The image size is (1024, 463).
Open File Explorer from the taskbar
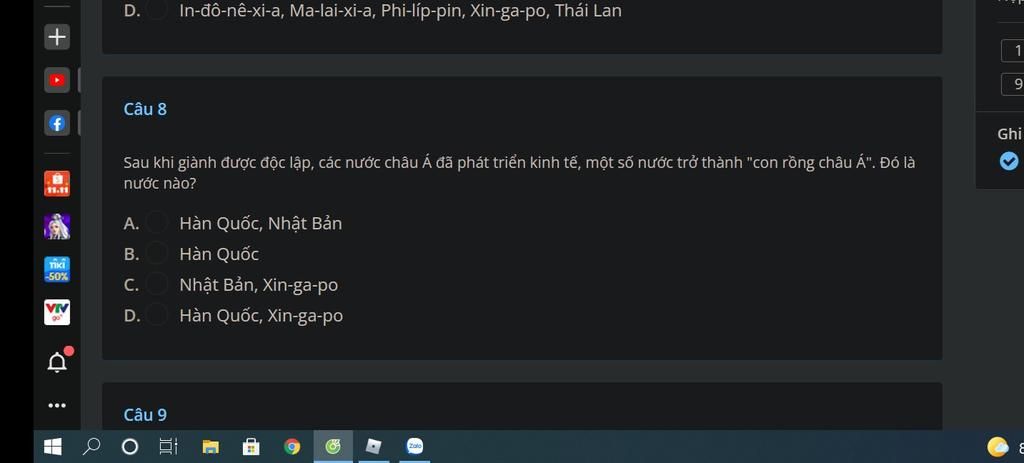tap(210, 447)
